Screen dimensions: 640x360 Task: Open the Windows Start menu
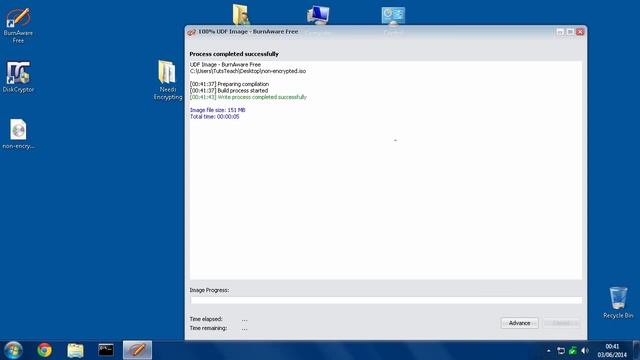[13, 350]
